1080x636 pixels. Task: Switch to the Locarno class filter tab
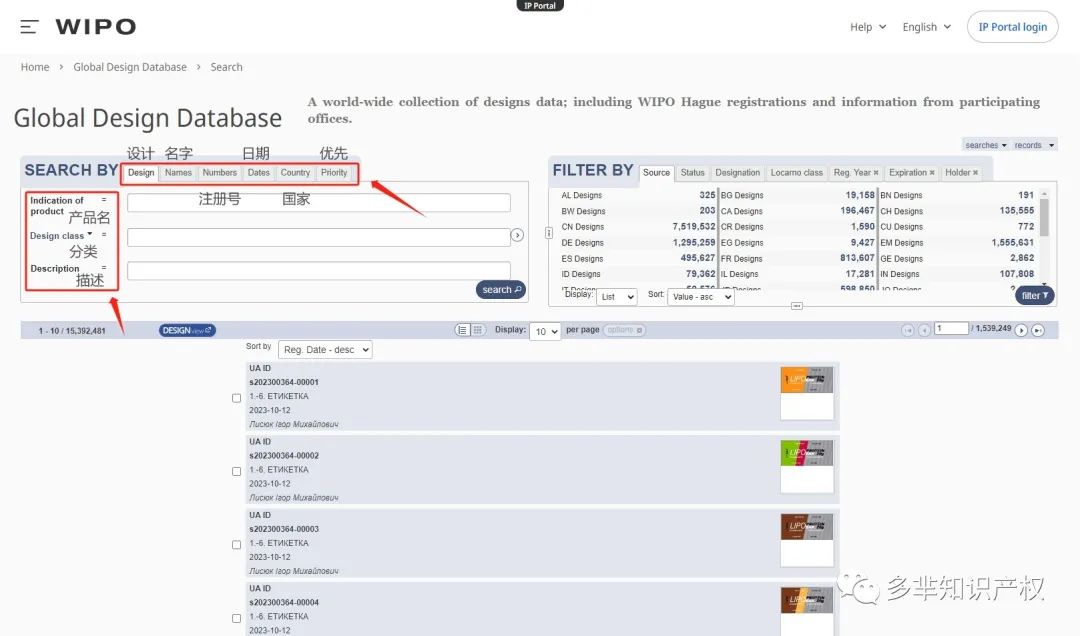click(x=797, y=173)
